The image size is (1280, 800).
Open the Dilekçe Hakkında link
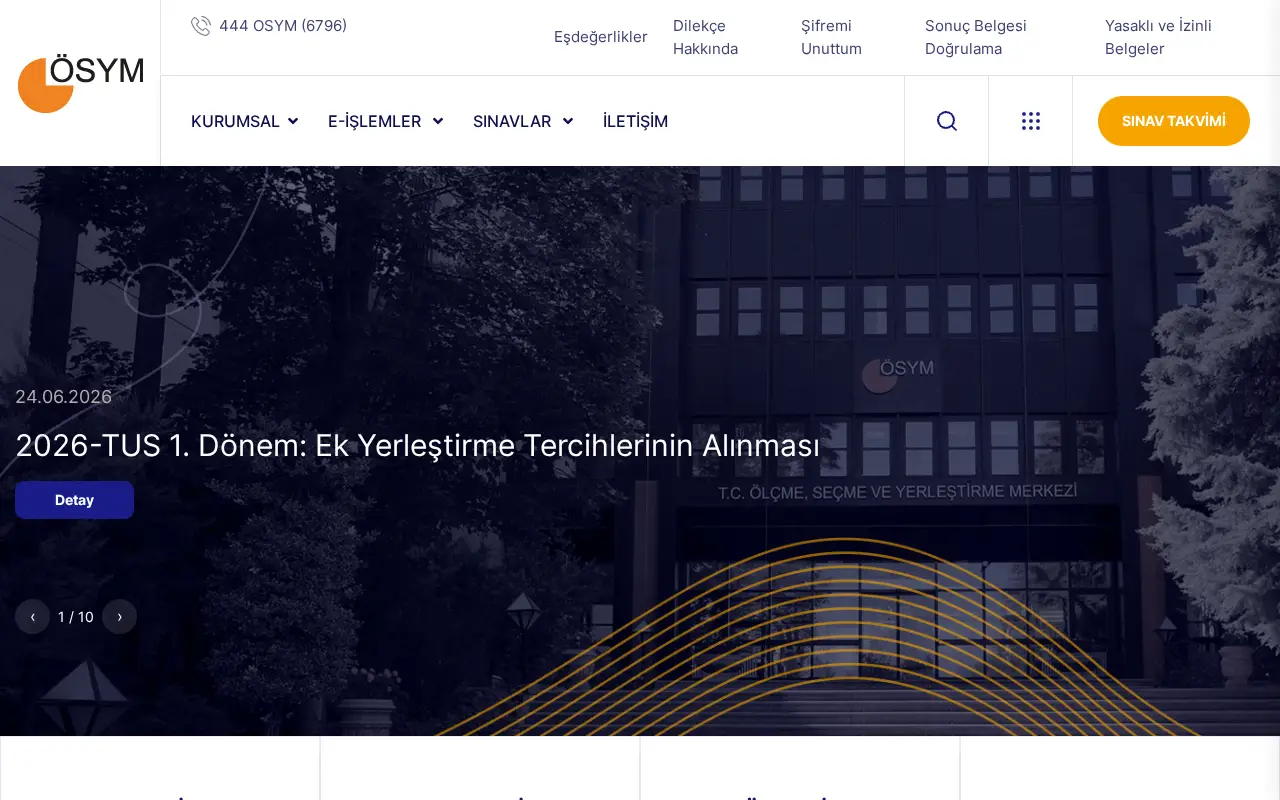tap(706, 37)
